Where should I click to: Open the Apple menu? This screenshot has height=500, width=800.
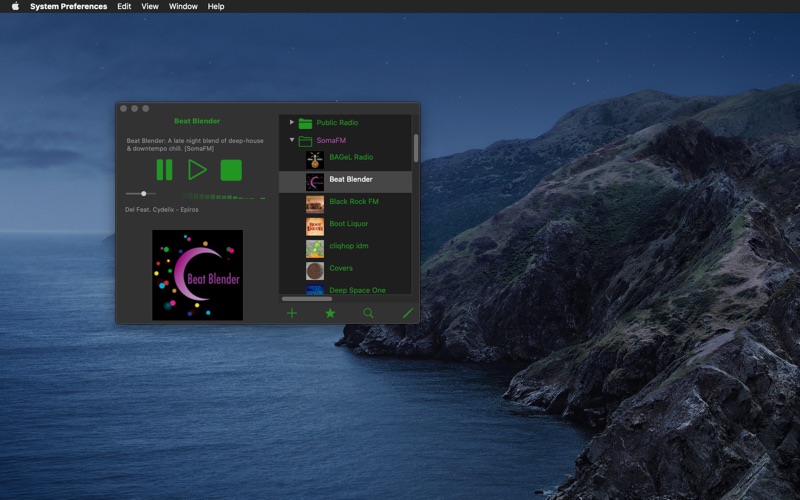click(15, 6)
